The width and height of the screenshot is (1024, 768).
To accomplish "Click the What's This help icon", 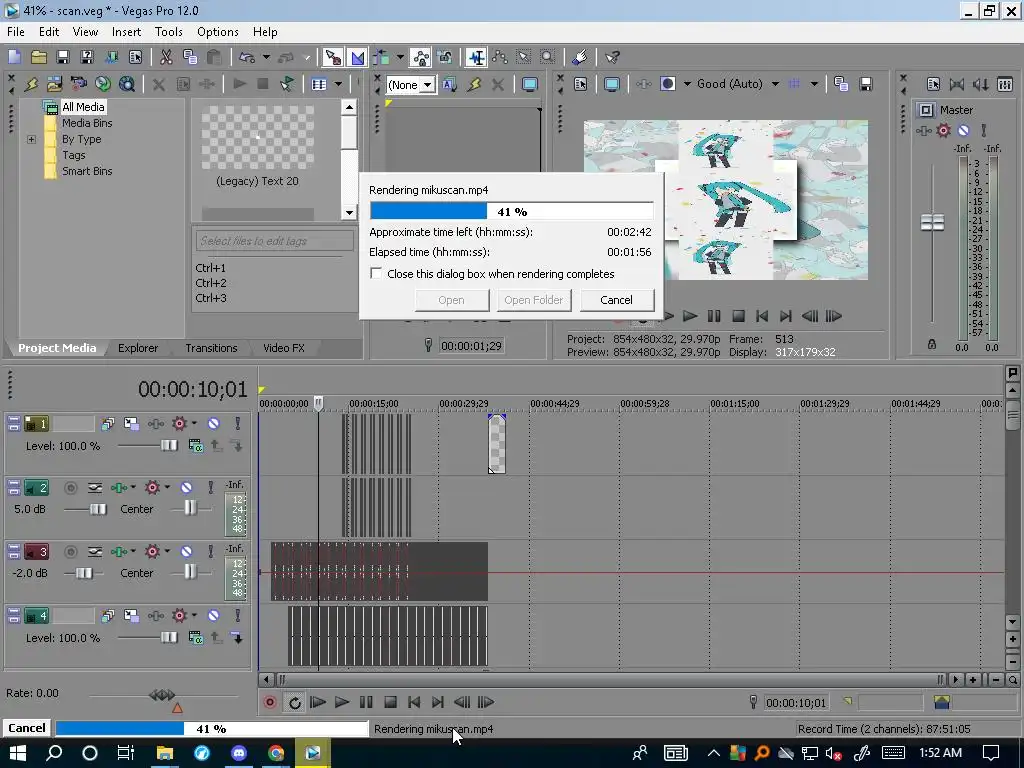I will [x=612, y=57].
